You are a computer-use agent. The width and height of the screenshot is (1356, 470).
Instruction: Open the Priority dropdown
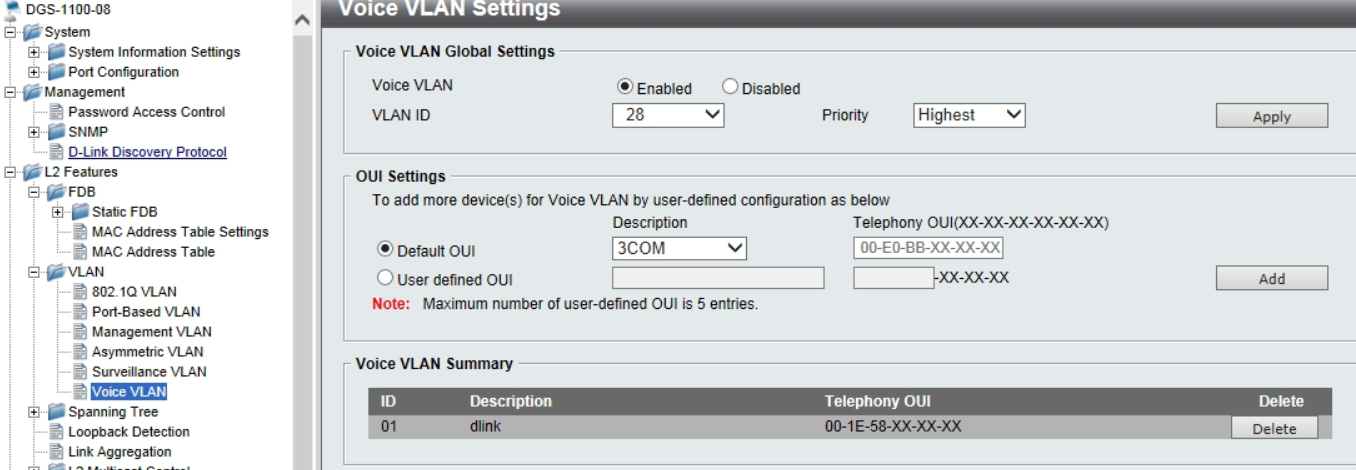tap(970, 116)
